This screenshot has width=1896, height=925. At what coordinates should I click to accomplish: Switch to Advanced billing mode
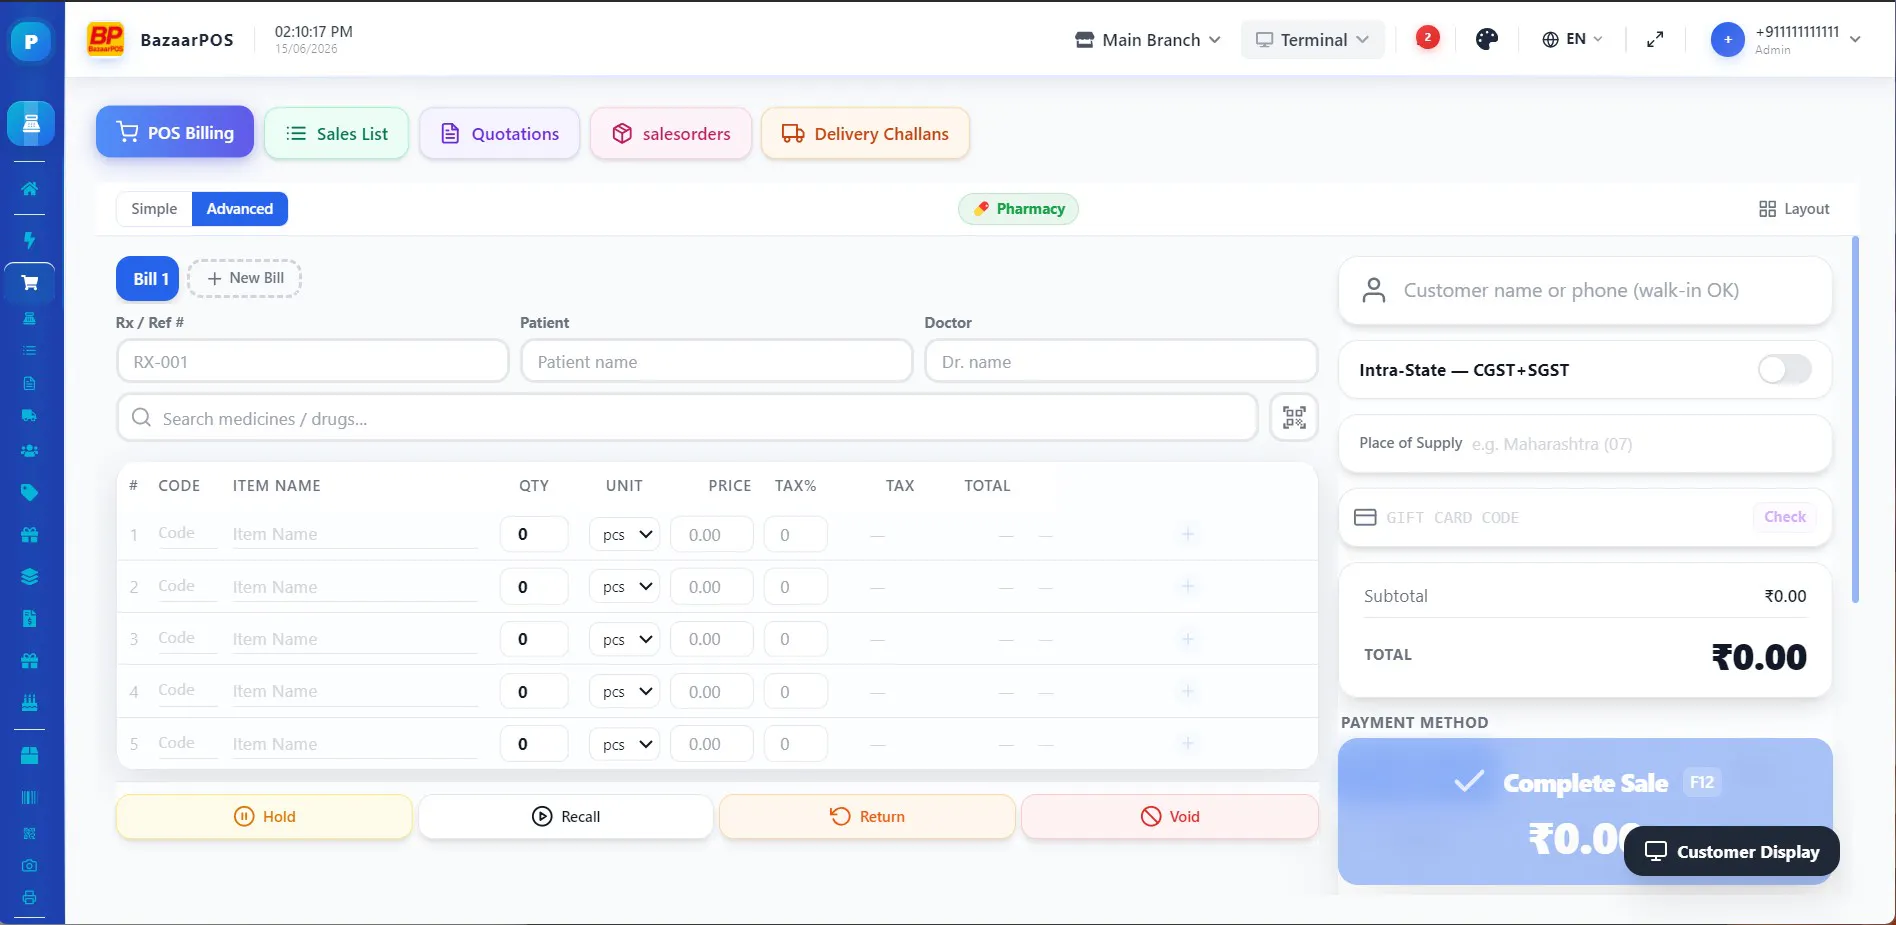tap(240, 209)
